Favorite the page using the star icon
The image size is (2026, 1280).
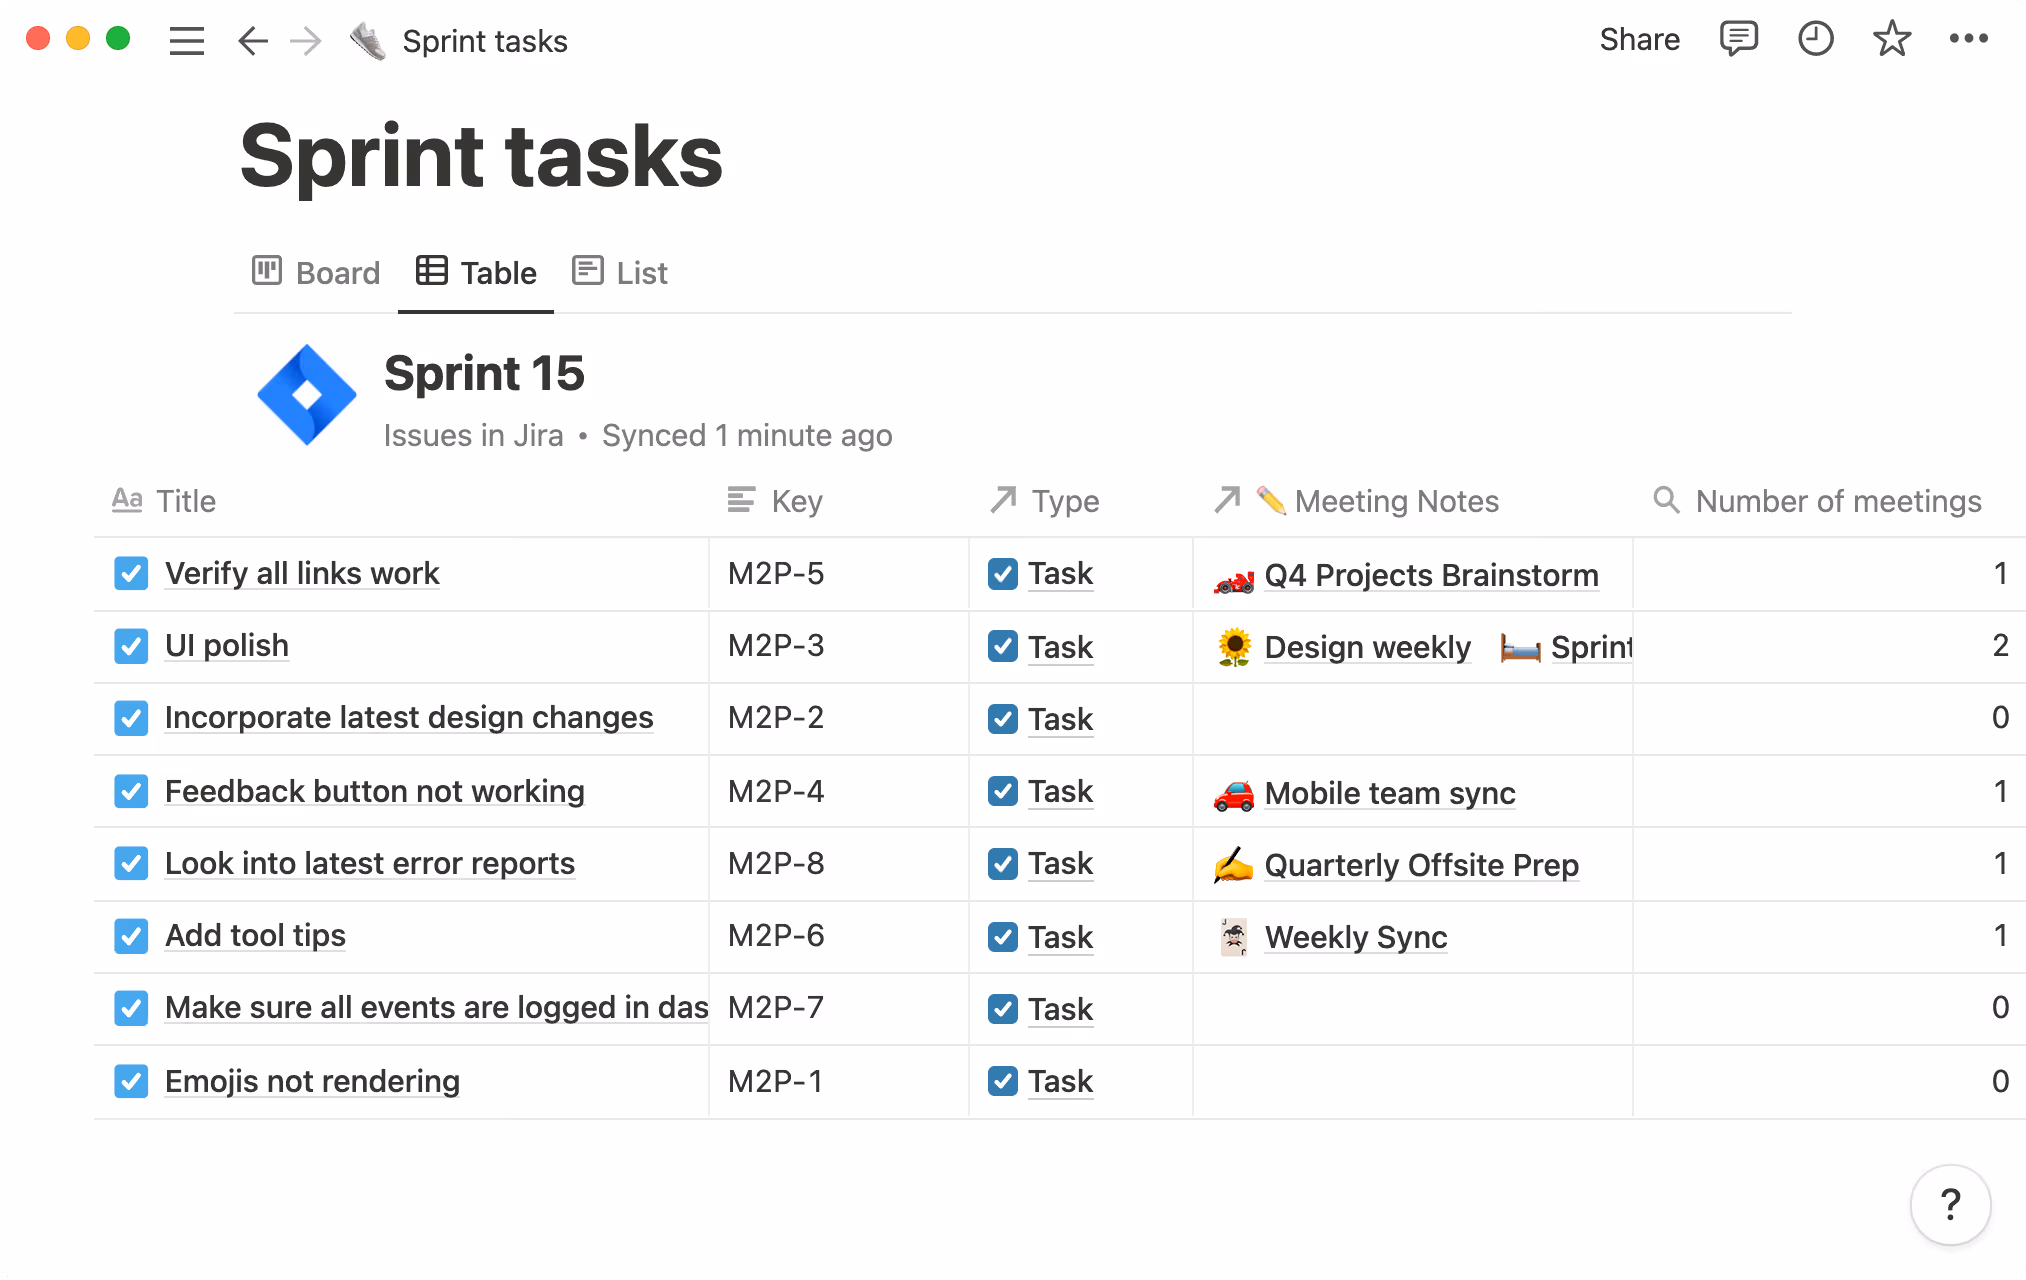click(1891, 39)
